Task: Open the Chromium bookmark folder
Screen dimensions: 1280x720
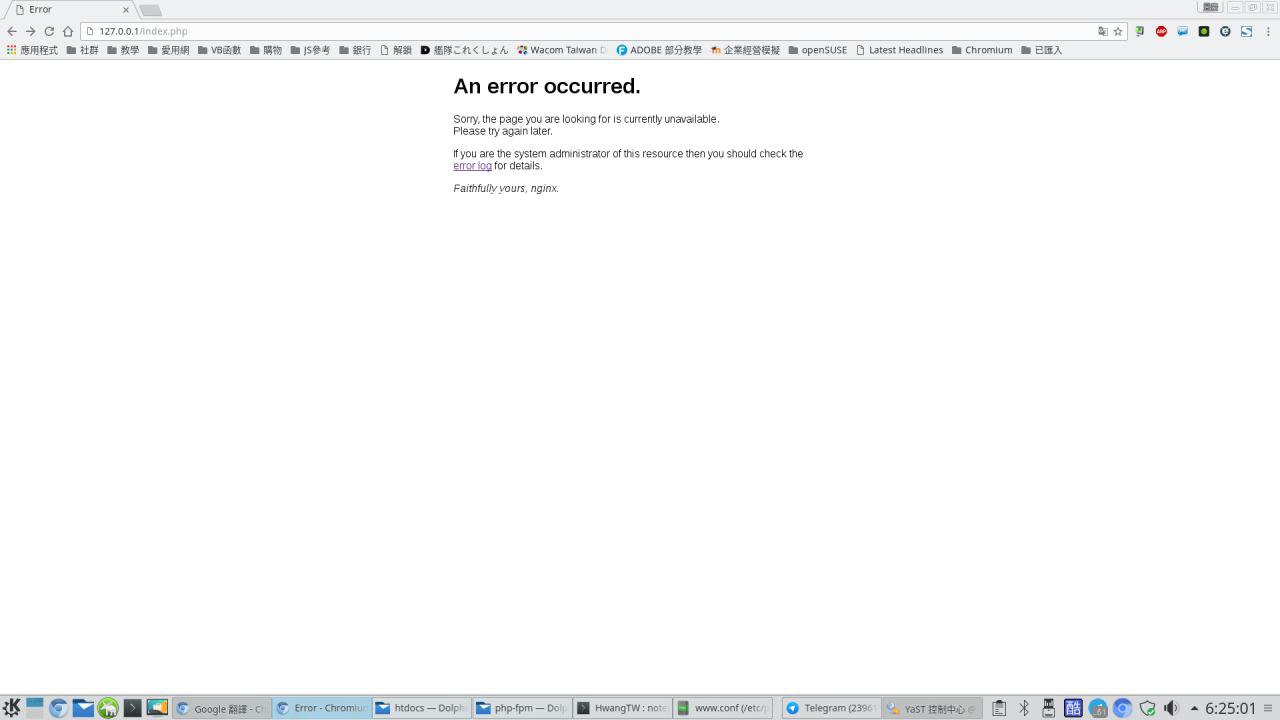Action: (x=982, y=50)
